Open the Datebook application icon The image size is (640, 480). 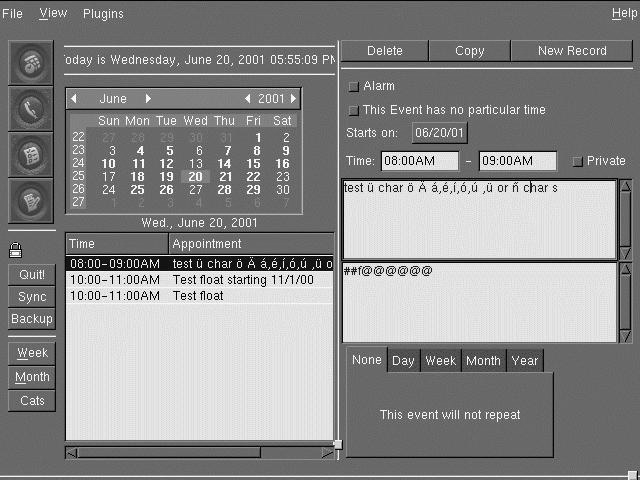point(32,63)
